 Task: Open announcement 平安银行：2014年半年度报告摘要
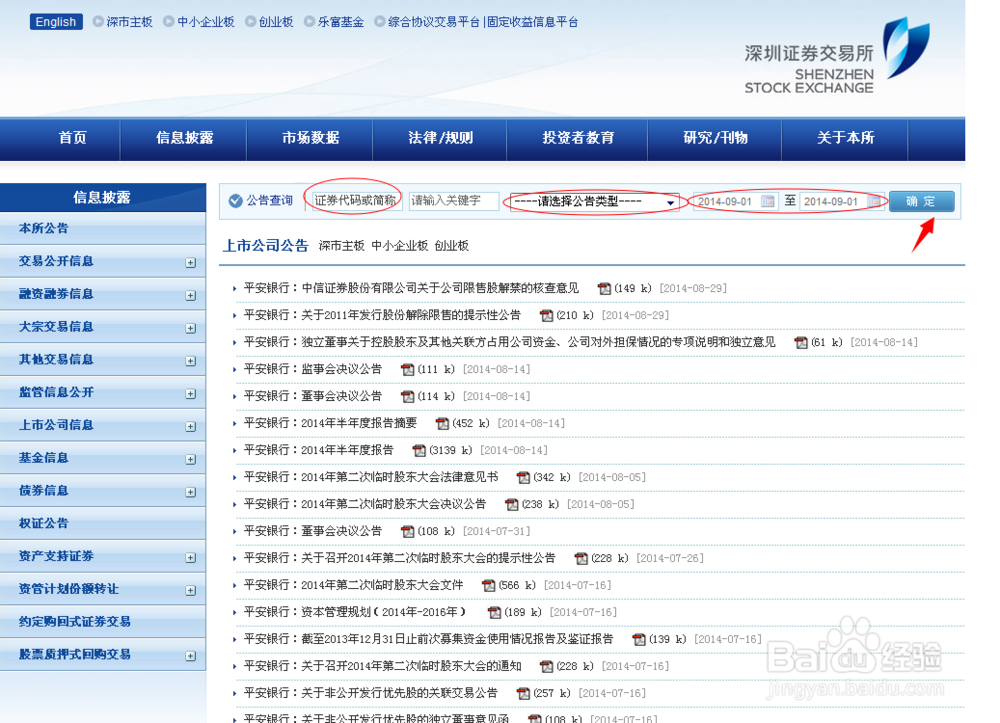tap(330, 423)
